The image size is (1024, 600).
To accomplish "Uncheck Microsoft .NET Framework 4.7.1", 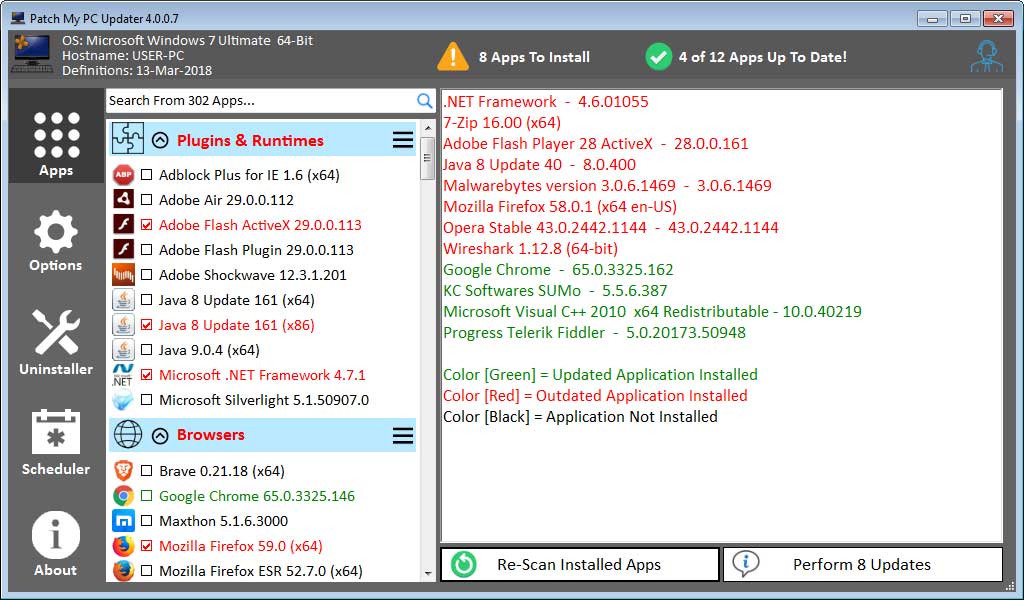I will (x=147, y=375).
